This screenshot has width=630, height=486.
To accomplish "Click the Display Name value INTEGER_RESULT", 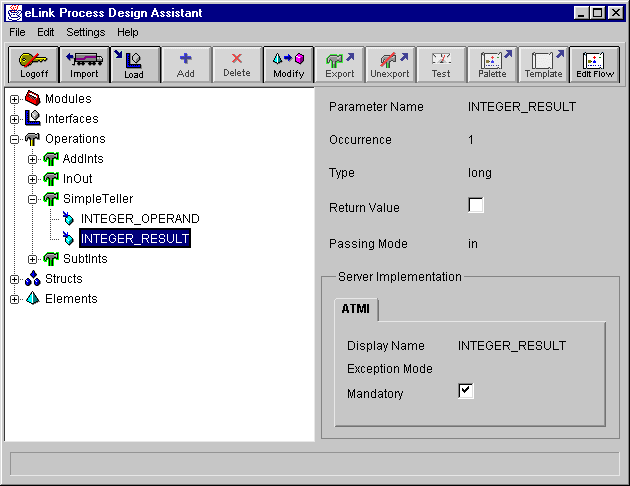I will coord(512,345).
